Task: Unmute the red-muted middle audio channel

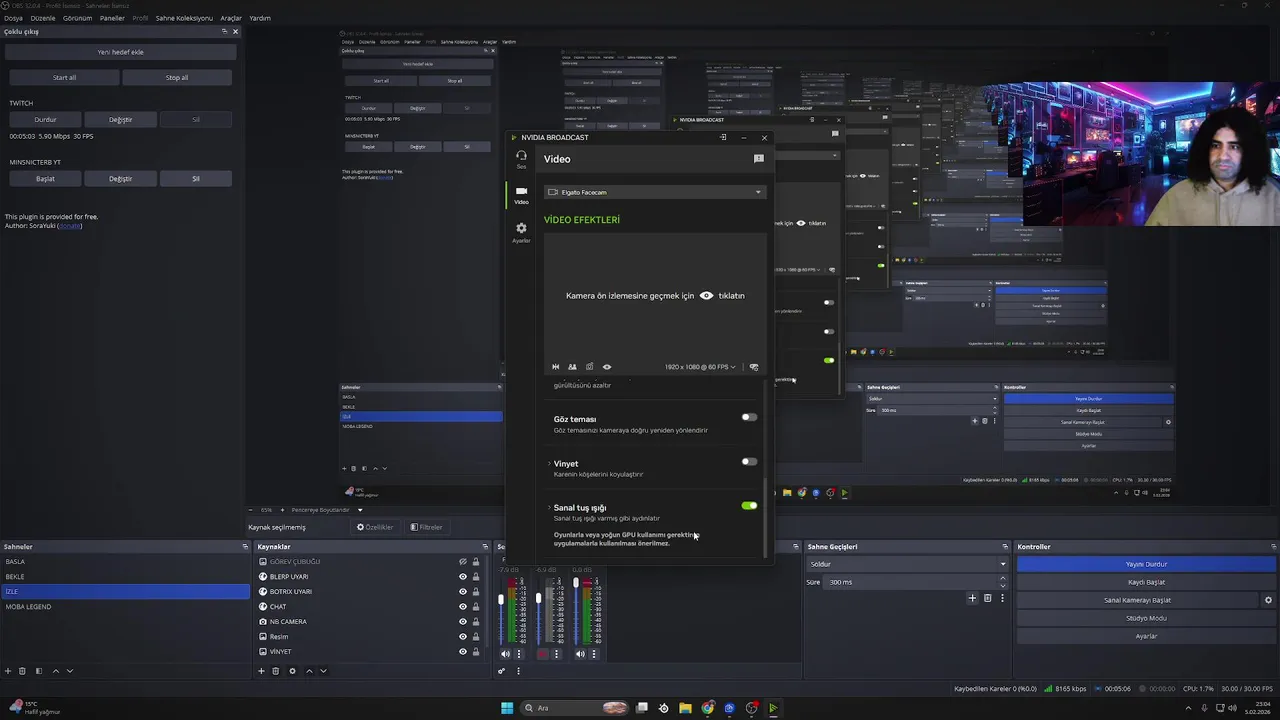Action: [x=543, y=654]
